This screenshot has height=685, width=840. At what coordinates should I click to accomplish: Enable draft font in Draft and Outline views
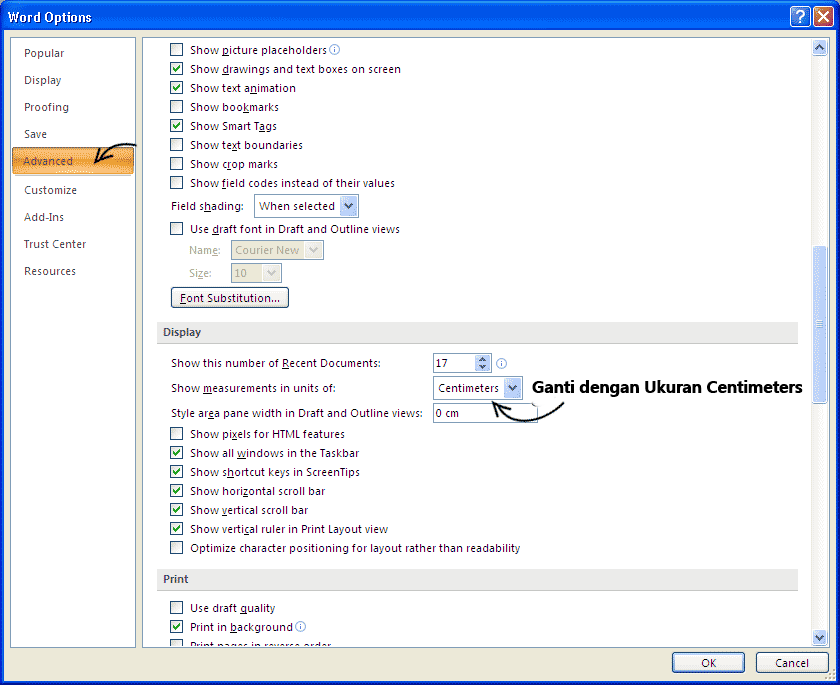pyautogui.click(x=176, y=229)
